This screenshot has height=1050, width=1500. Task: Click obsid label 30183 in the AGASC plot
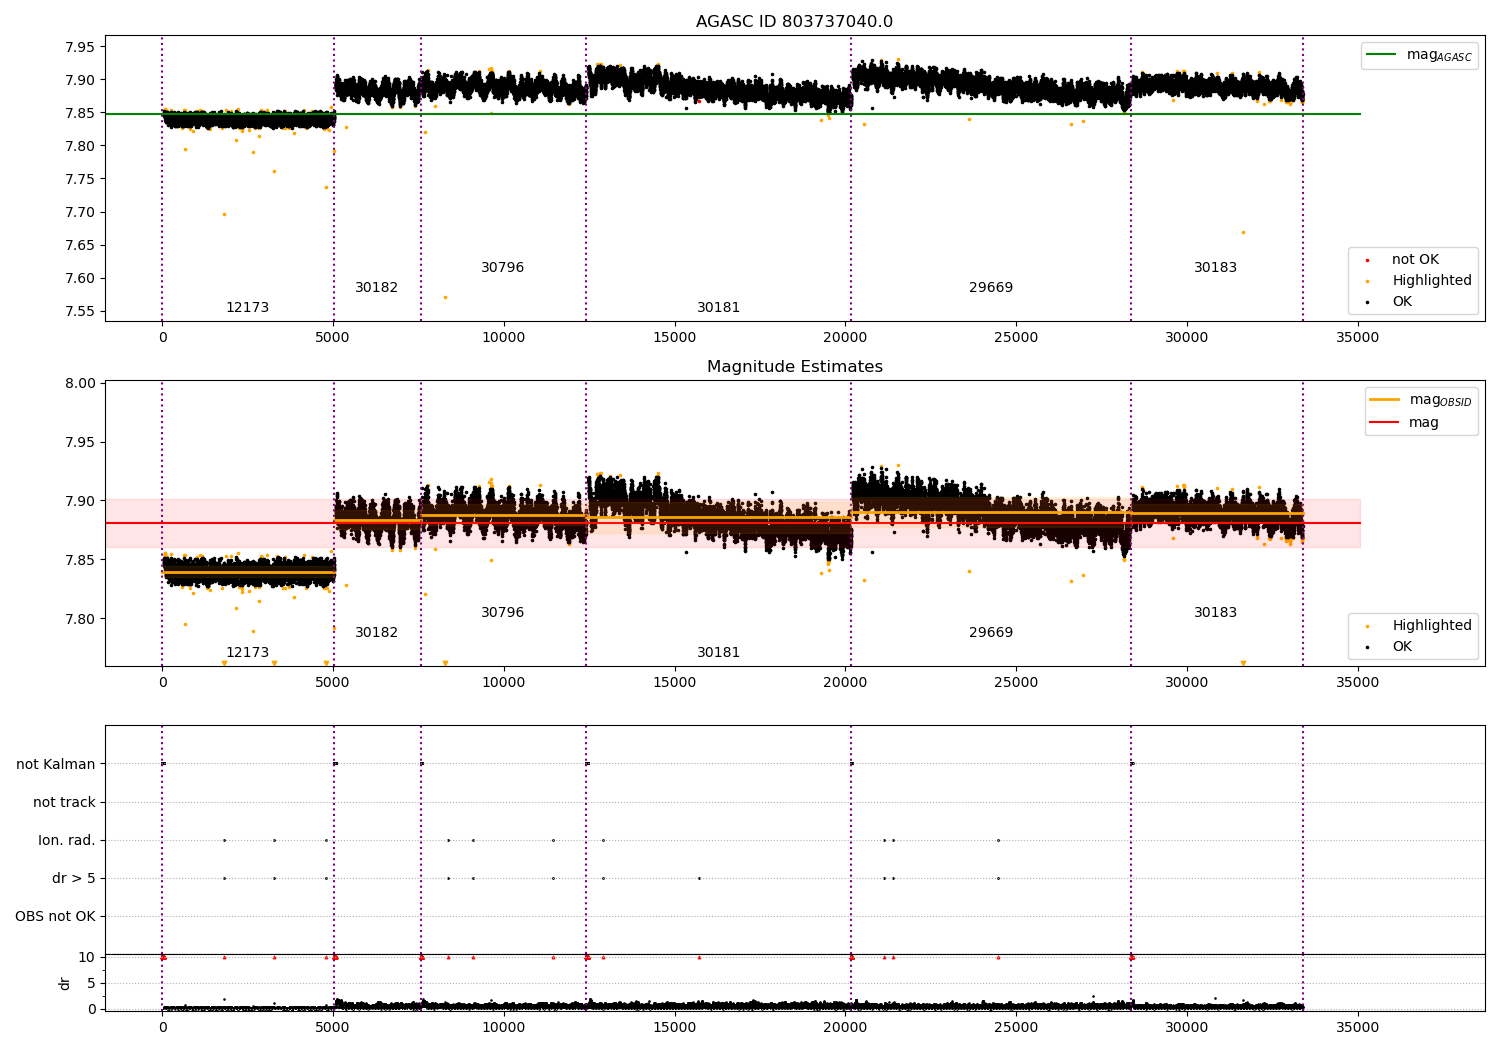point(1215,268)
